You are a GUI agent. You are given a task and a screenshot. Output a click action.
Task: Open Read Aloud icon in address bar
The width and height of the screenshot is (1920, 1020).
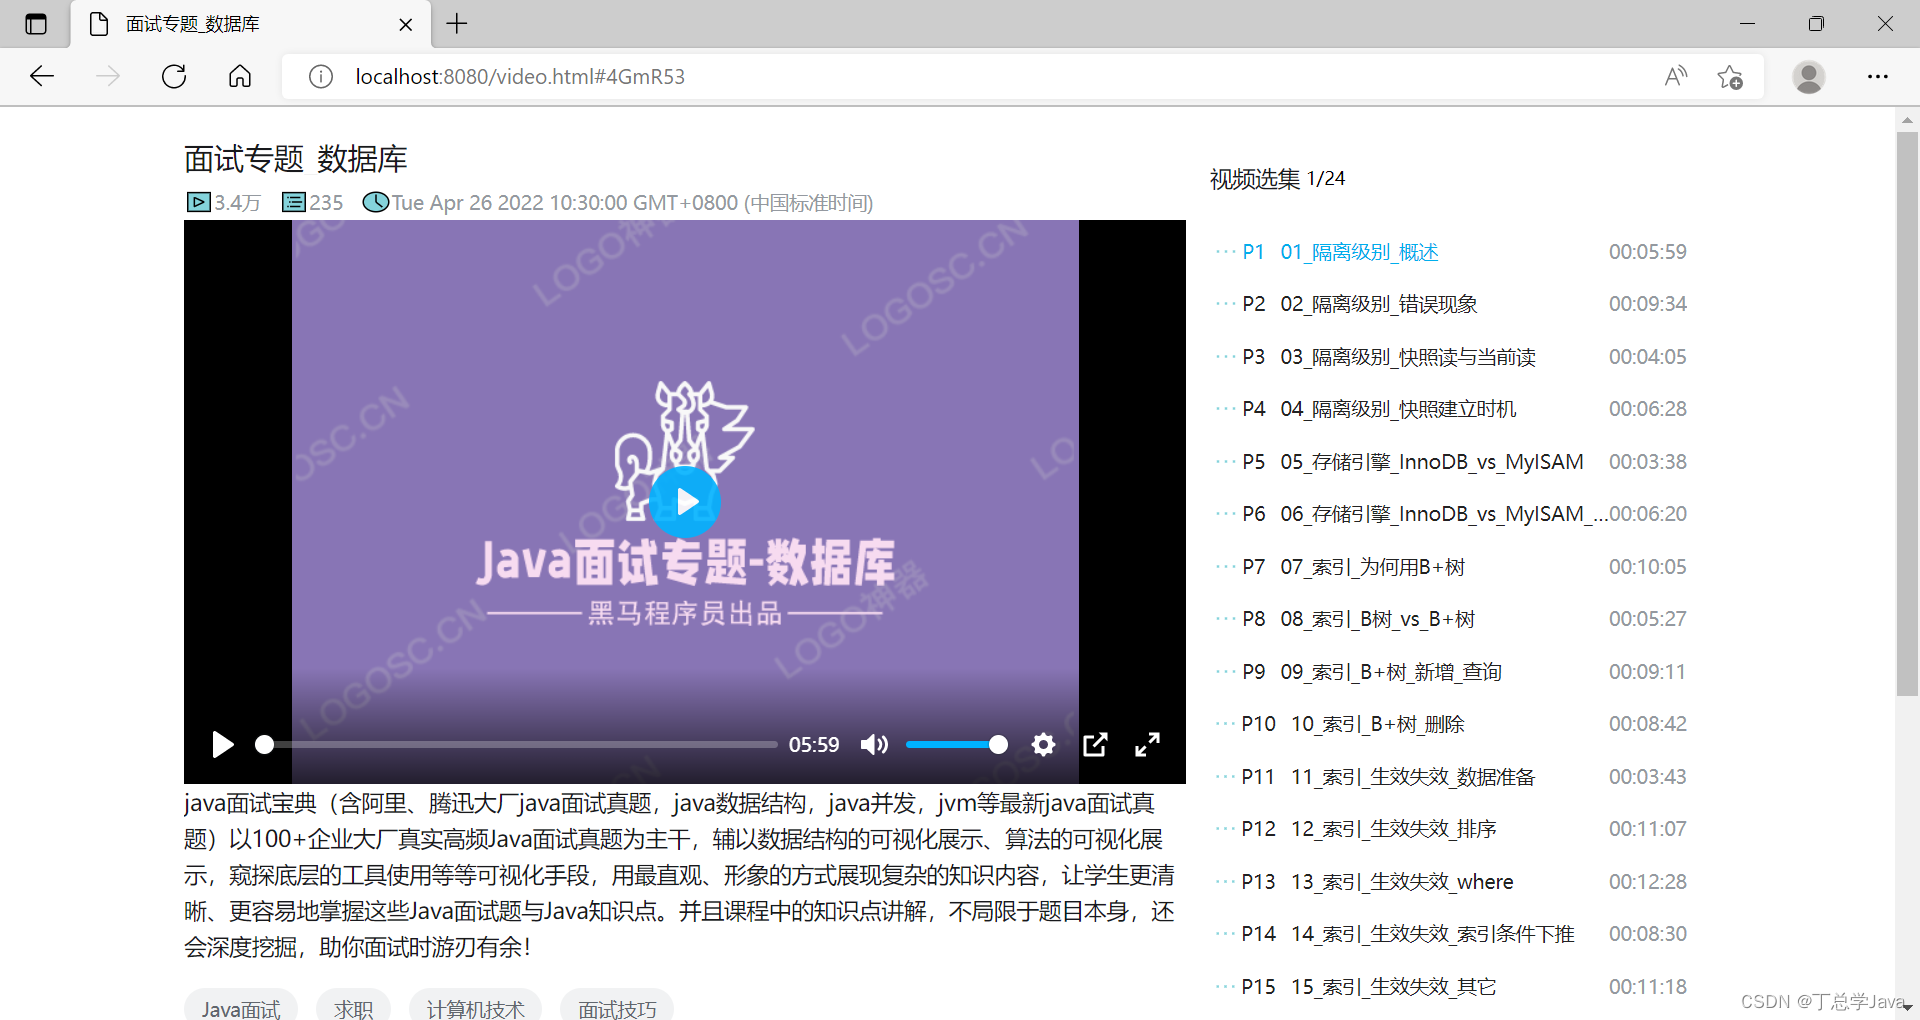pos(1676,76)
